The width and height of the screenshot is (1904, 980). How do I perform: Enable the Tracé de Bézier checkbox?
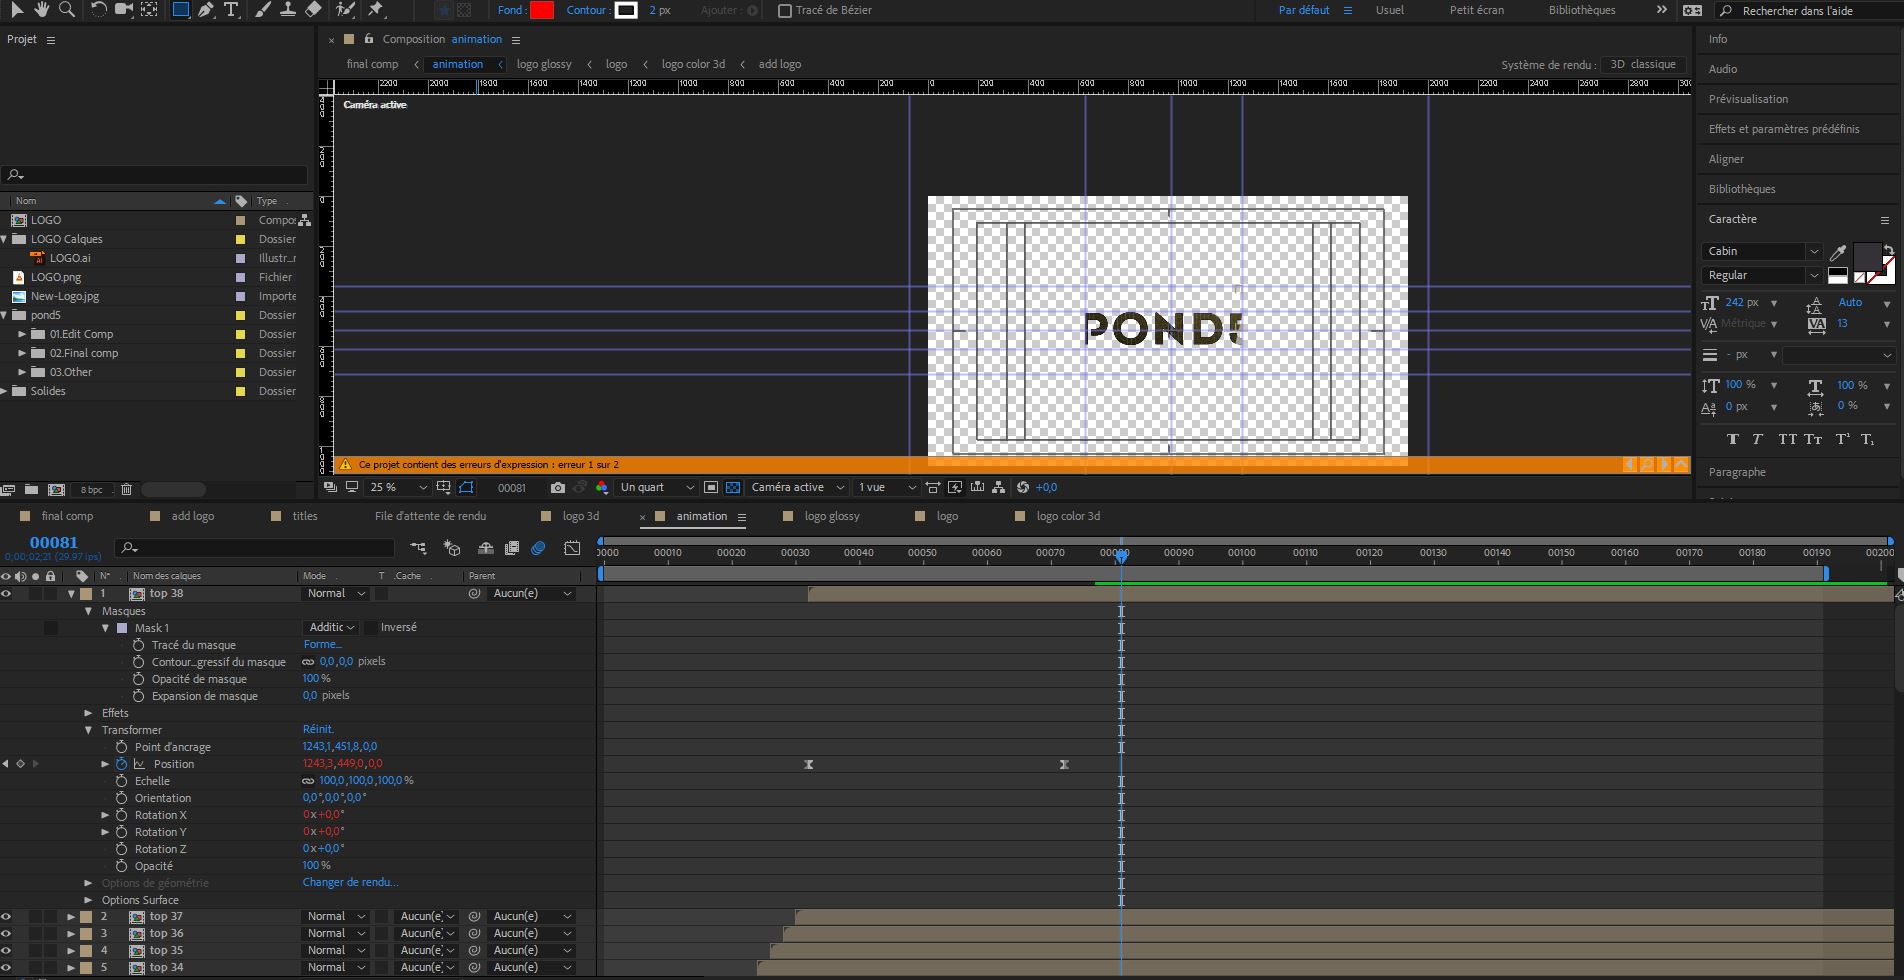[785, 11]
